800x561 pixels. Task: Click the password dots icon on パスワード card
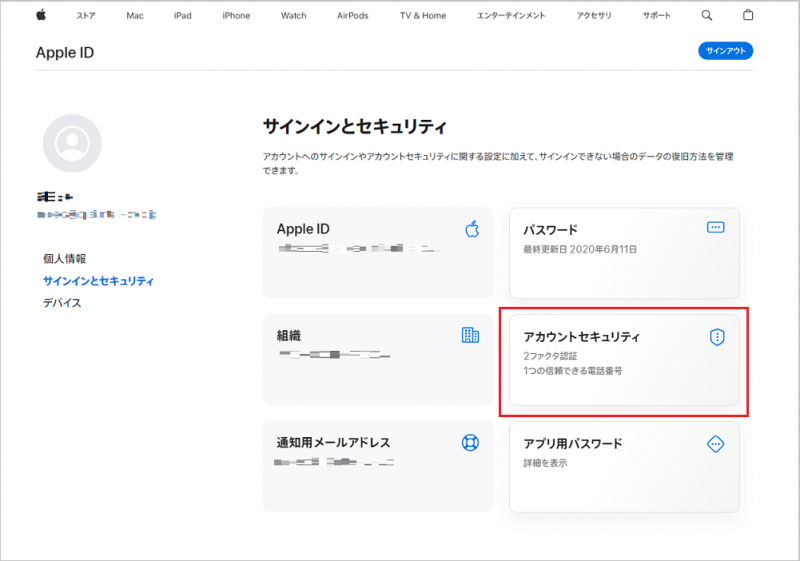(715, 227)
